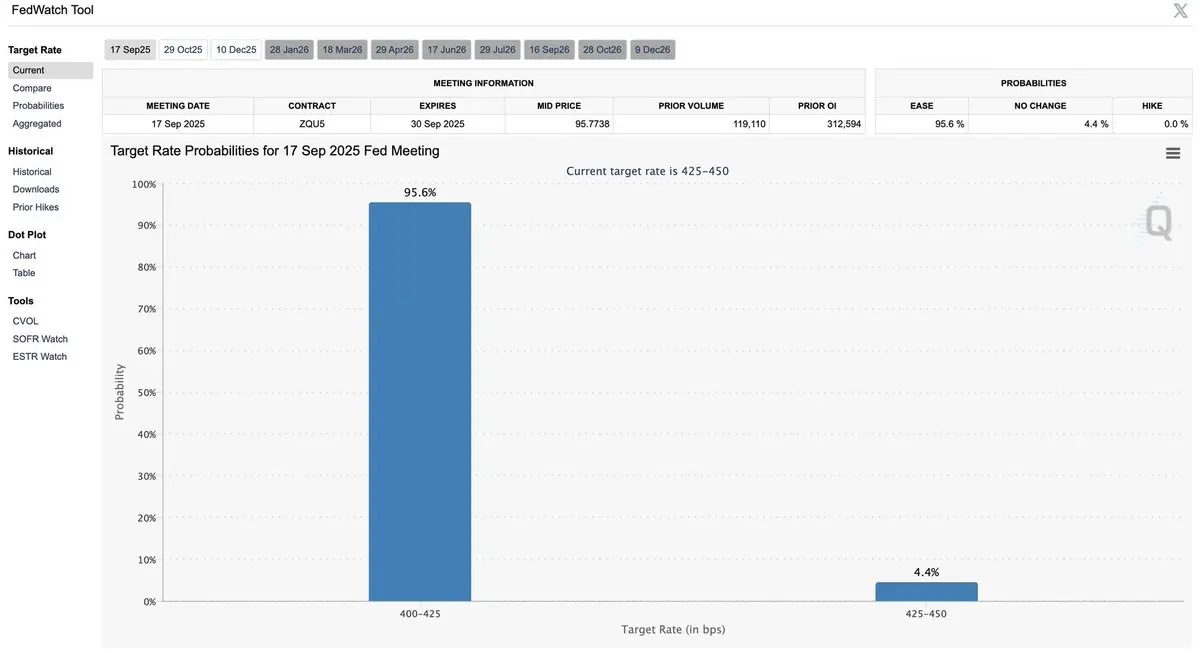Screen dimensions: 1200x653
Task: Open the Probabilities sidebar item
Action: pyautogui.click(x=38, y=106)
